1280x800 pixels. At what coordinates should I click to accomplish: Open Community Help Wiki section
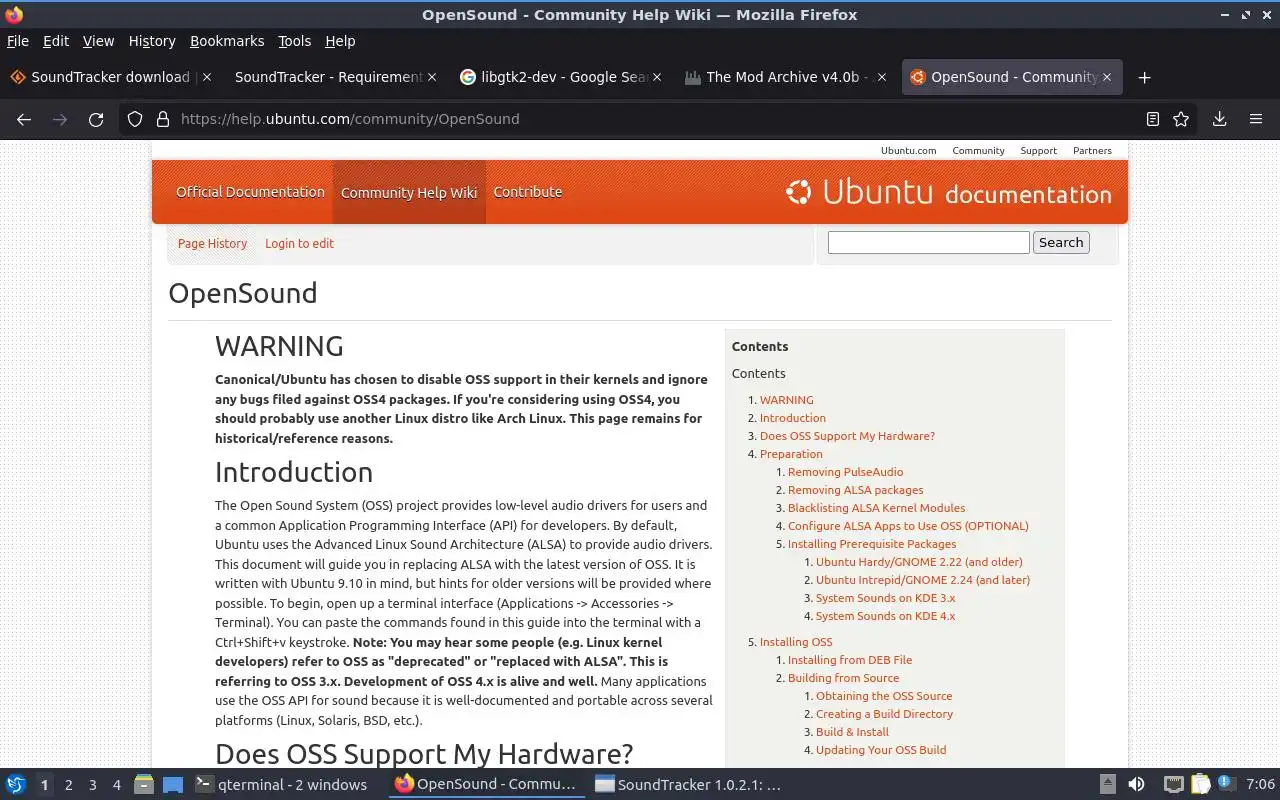point(409,192)
